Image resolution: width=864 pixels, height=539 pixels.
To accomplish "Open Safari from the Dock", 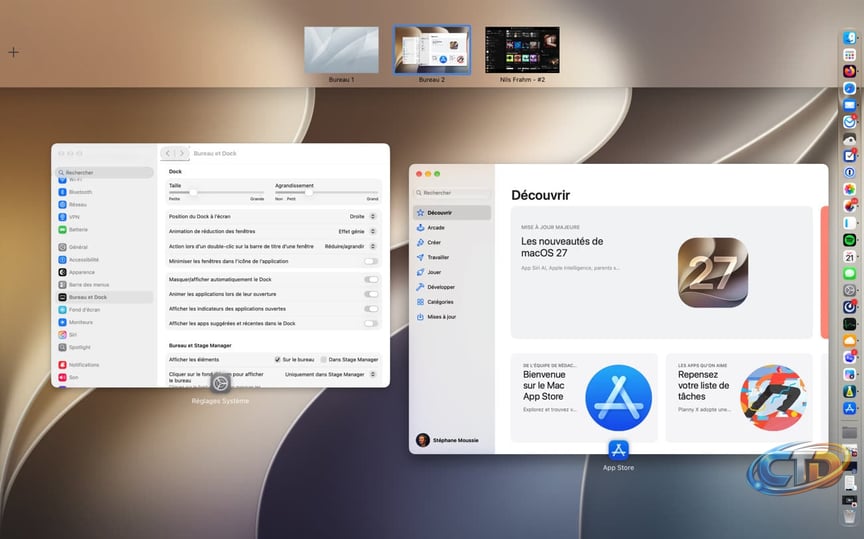I will [x=849, y=88].
